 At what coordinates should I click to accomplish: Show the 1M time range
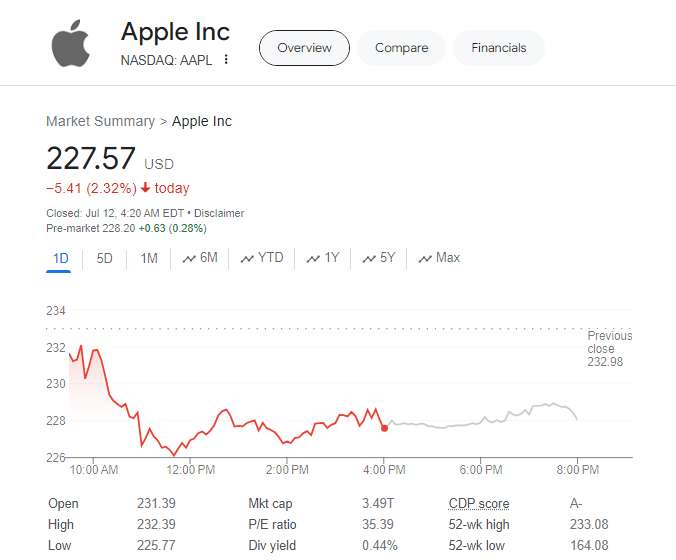(x=149, y=258)
